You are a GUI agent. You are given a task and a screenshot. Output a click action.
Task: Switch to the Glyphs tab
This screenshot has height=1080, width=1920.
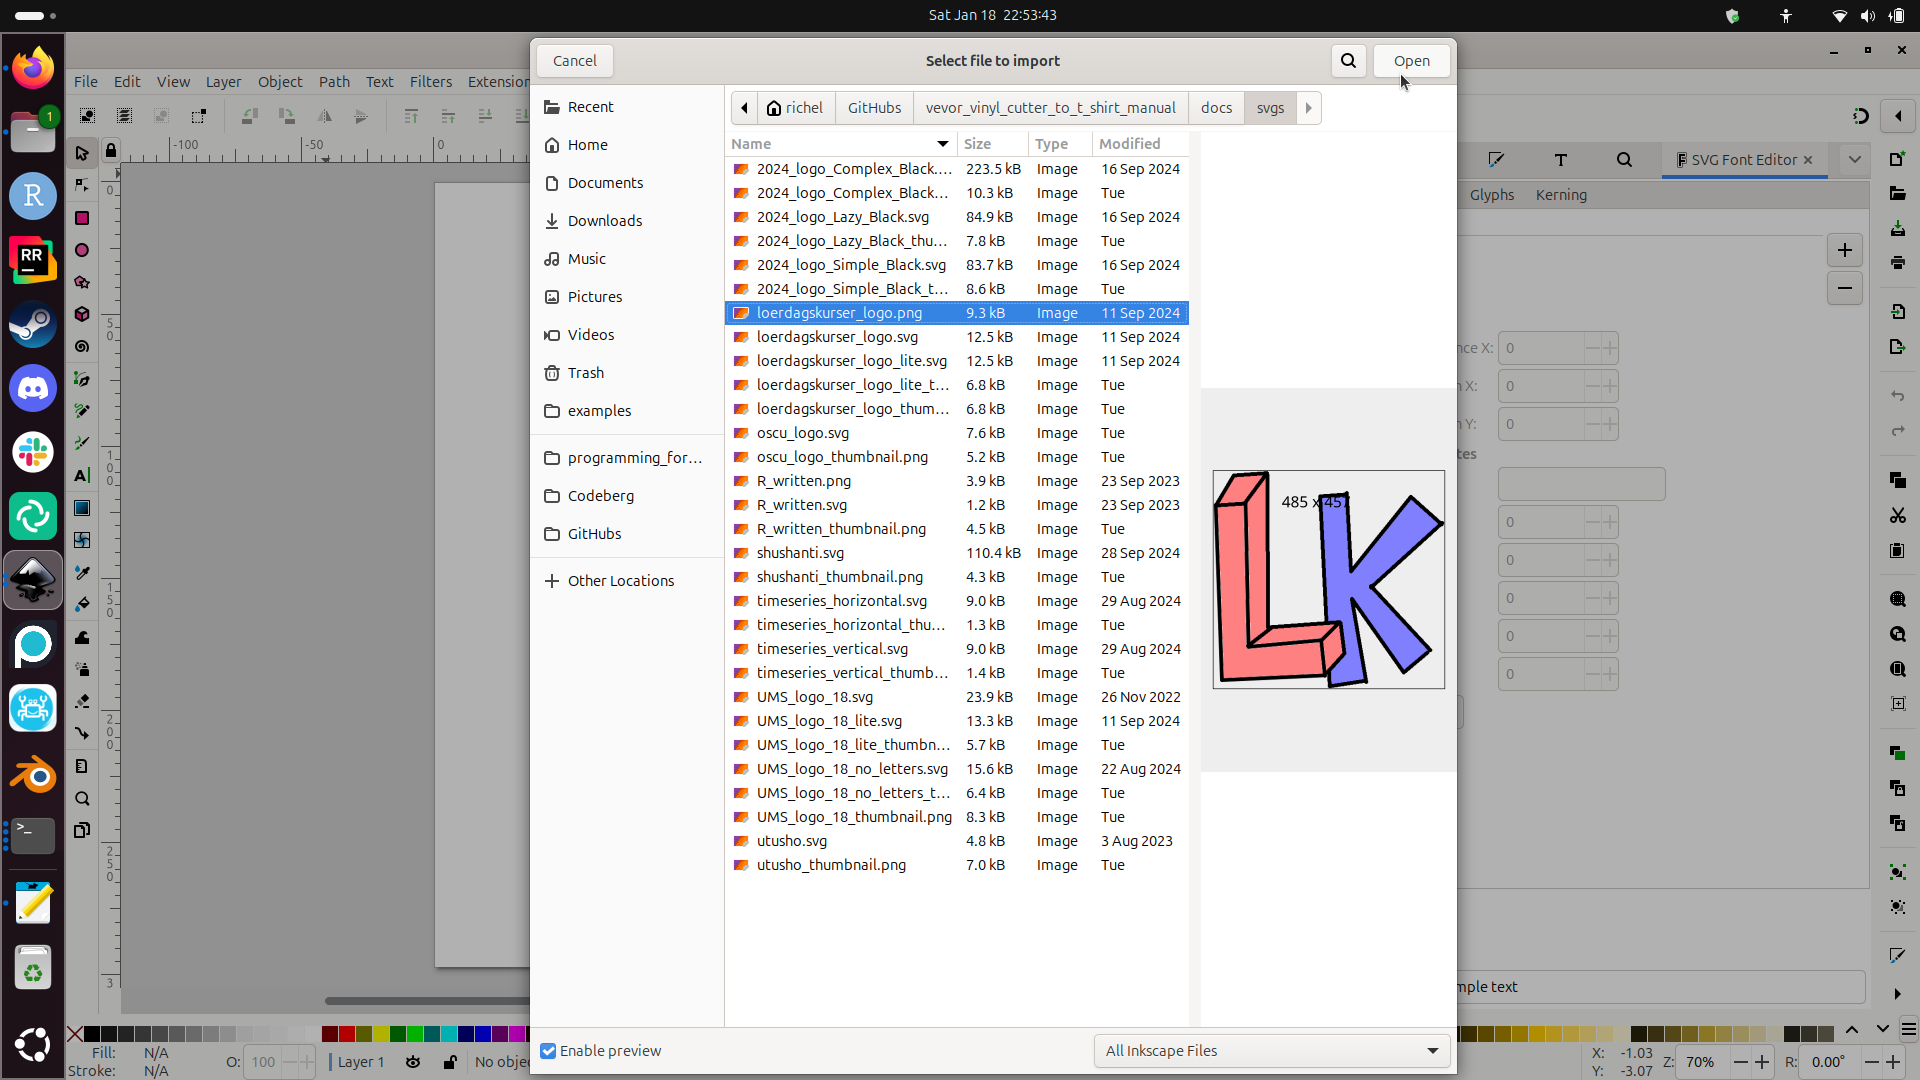tap(1492, 195)
